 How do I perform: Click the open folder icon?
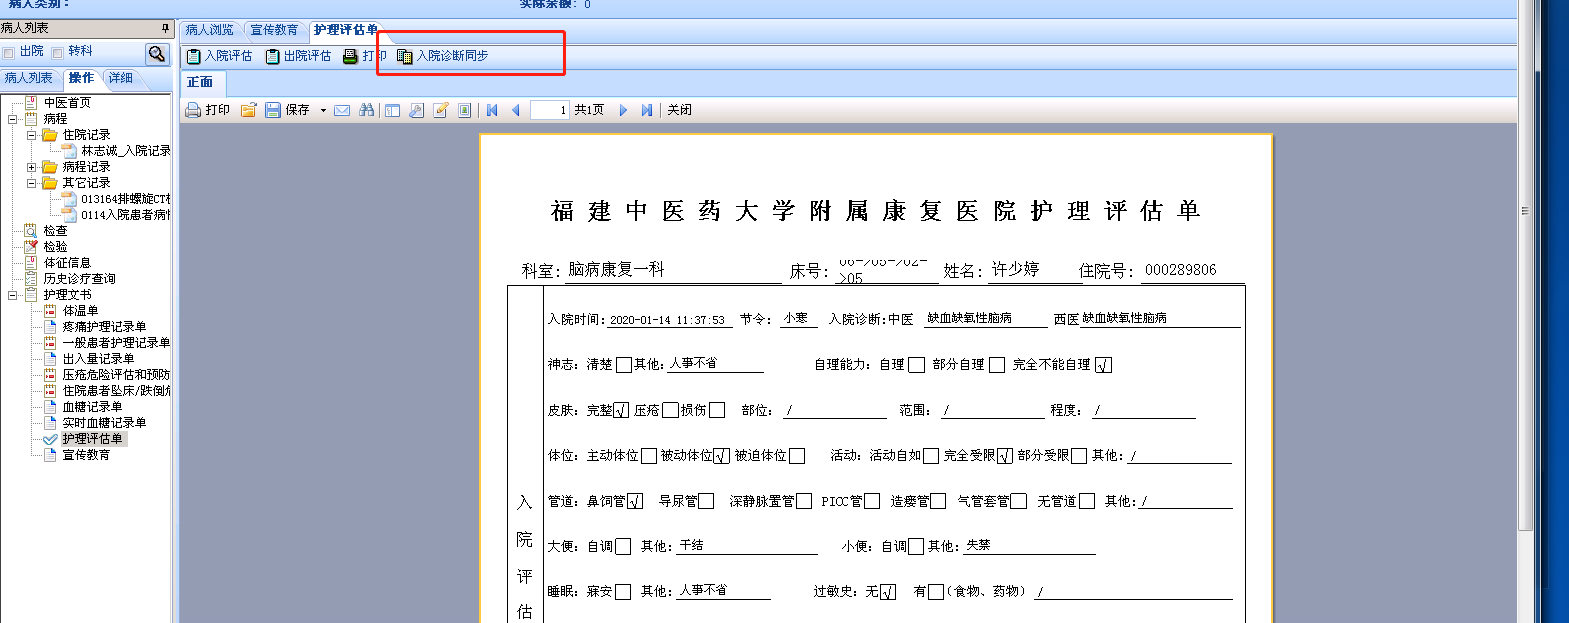tap(248, 110)
